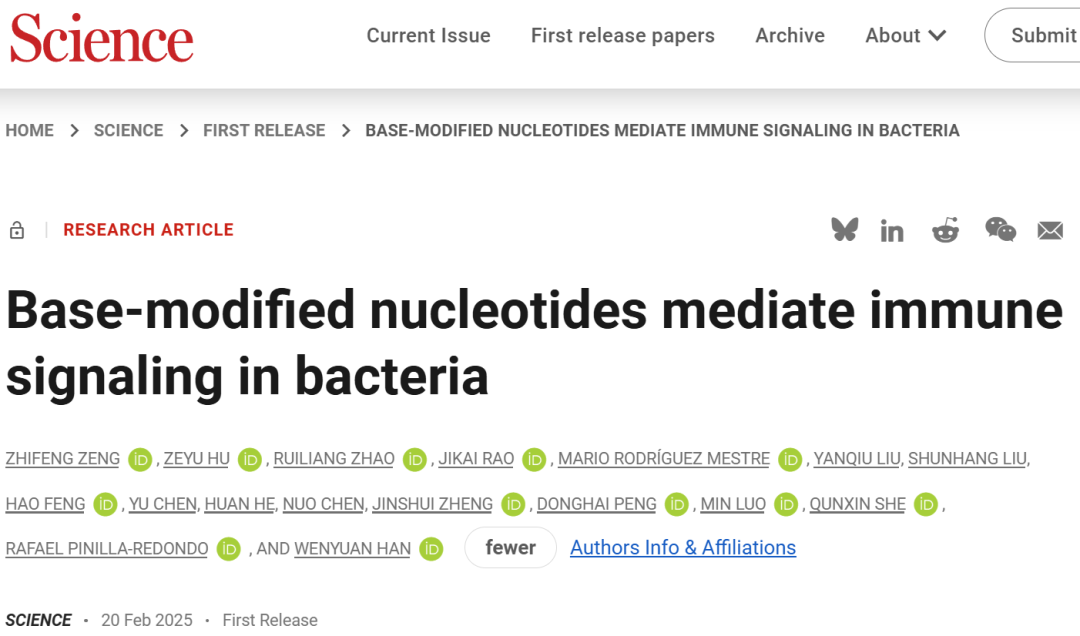Screen dimensions: 1080x636
Task: Email the article using envelope icon
Action: tap(1050, 231)
